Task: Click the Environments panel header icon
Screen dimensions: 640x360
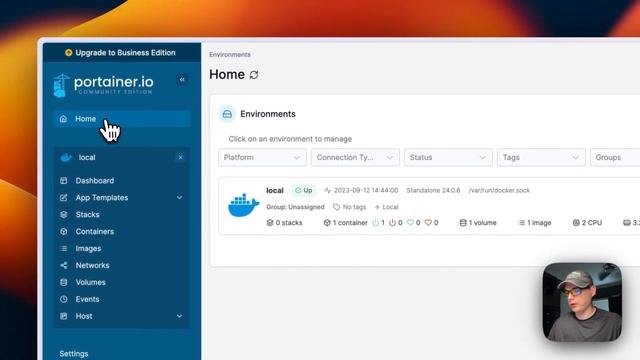Action: click(227, 114)
